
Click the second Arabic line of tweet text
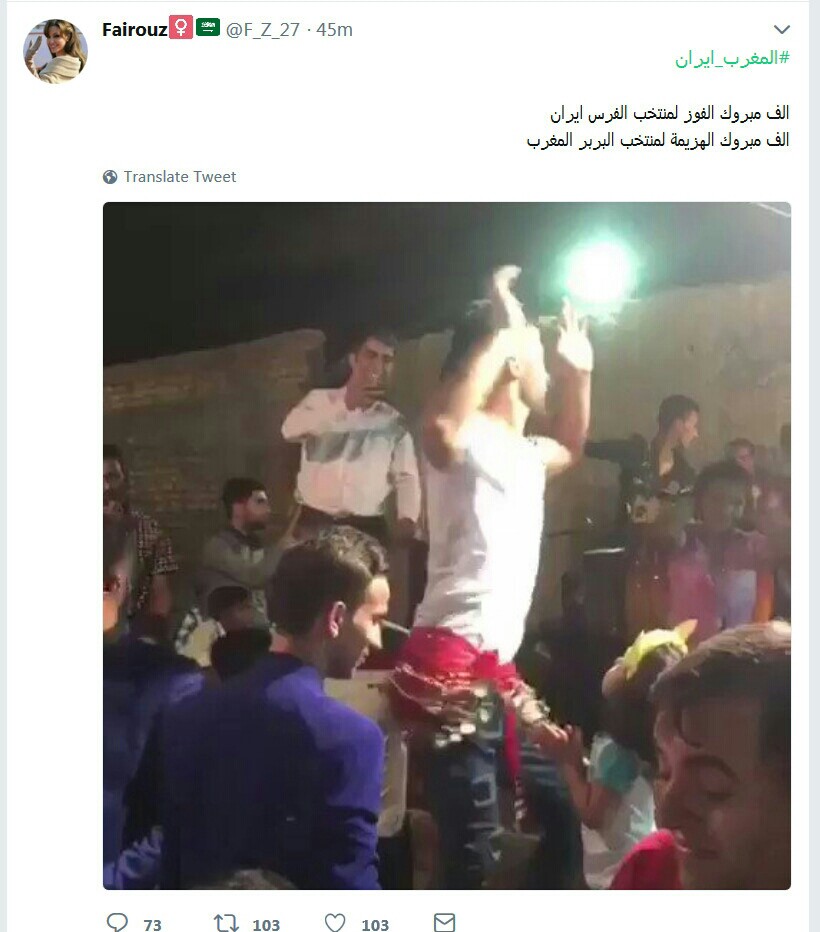coord(658,140)
